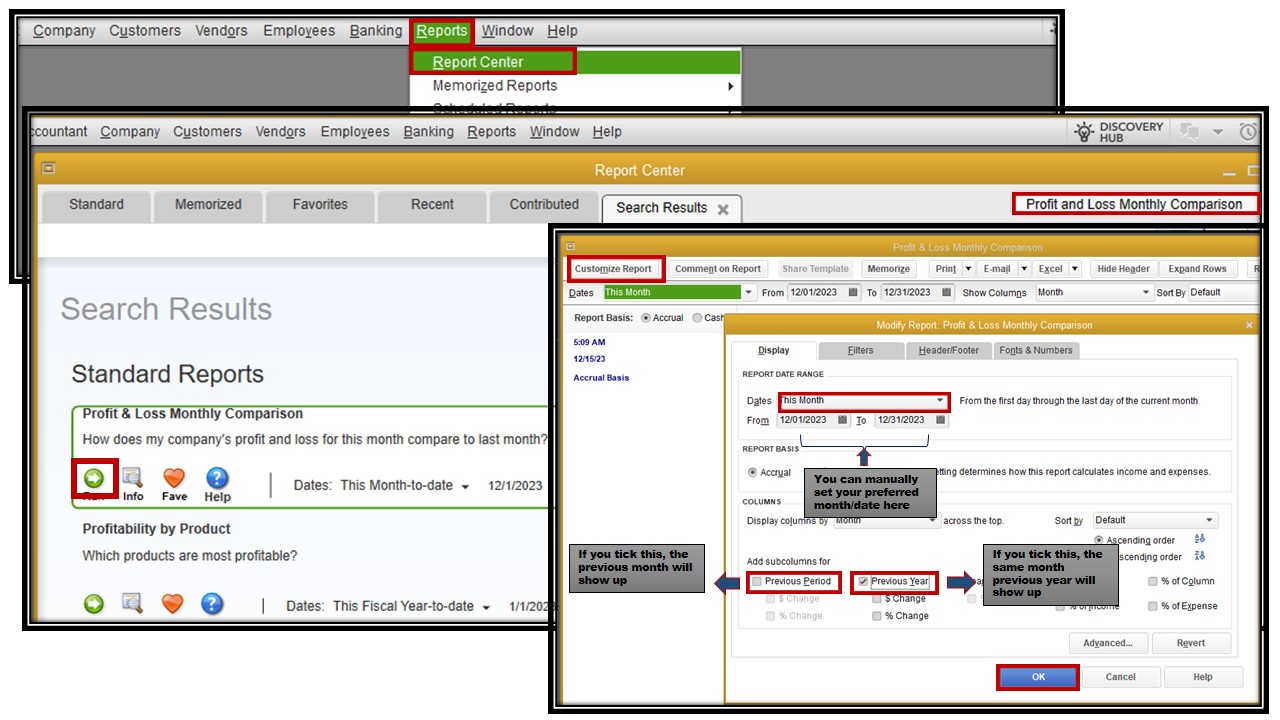
Task: Click the Memorize button
Action: [888, 269]
